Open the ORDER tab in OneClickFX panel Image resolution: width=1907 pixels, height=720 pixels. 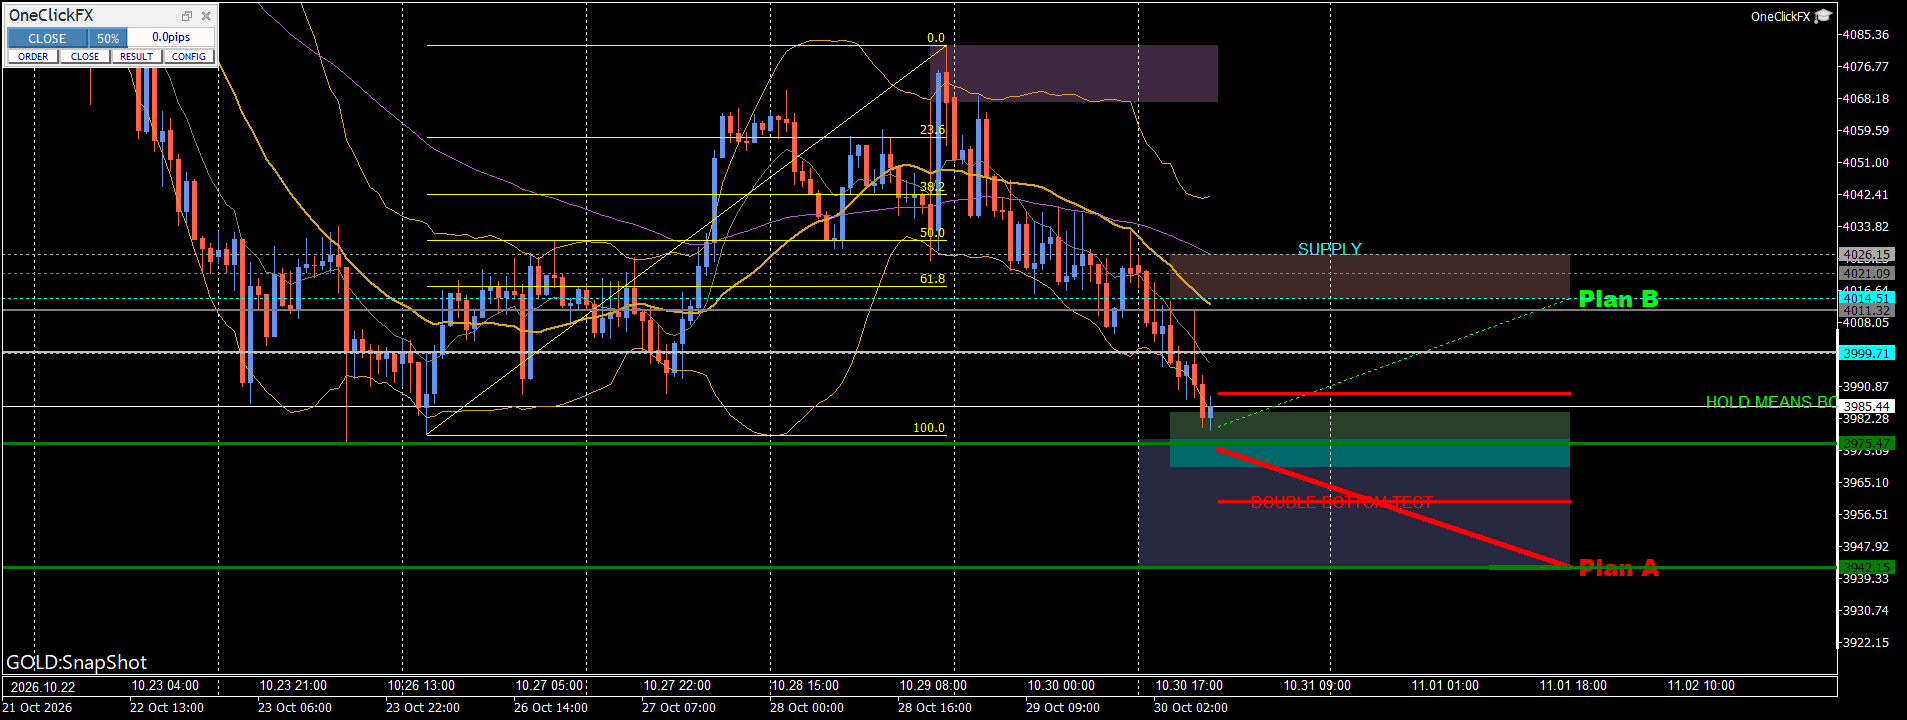(33, 56)
